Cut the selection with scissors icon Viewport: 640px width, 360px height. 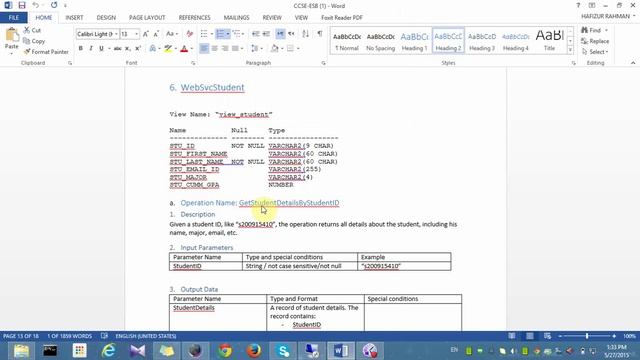(x=32, y=30)
